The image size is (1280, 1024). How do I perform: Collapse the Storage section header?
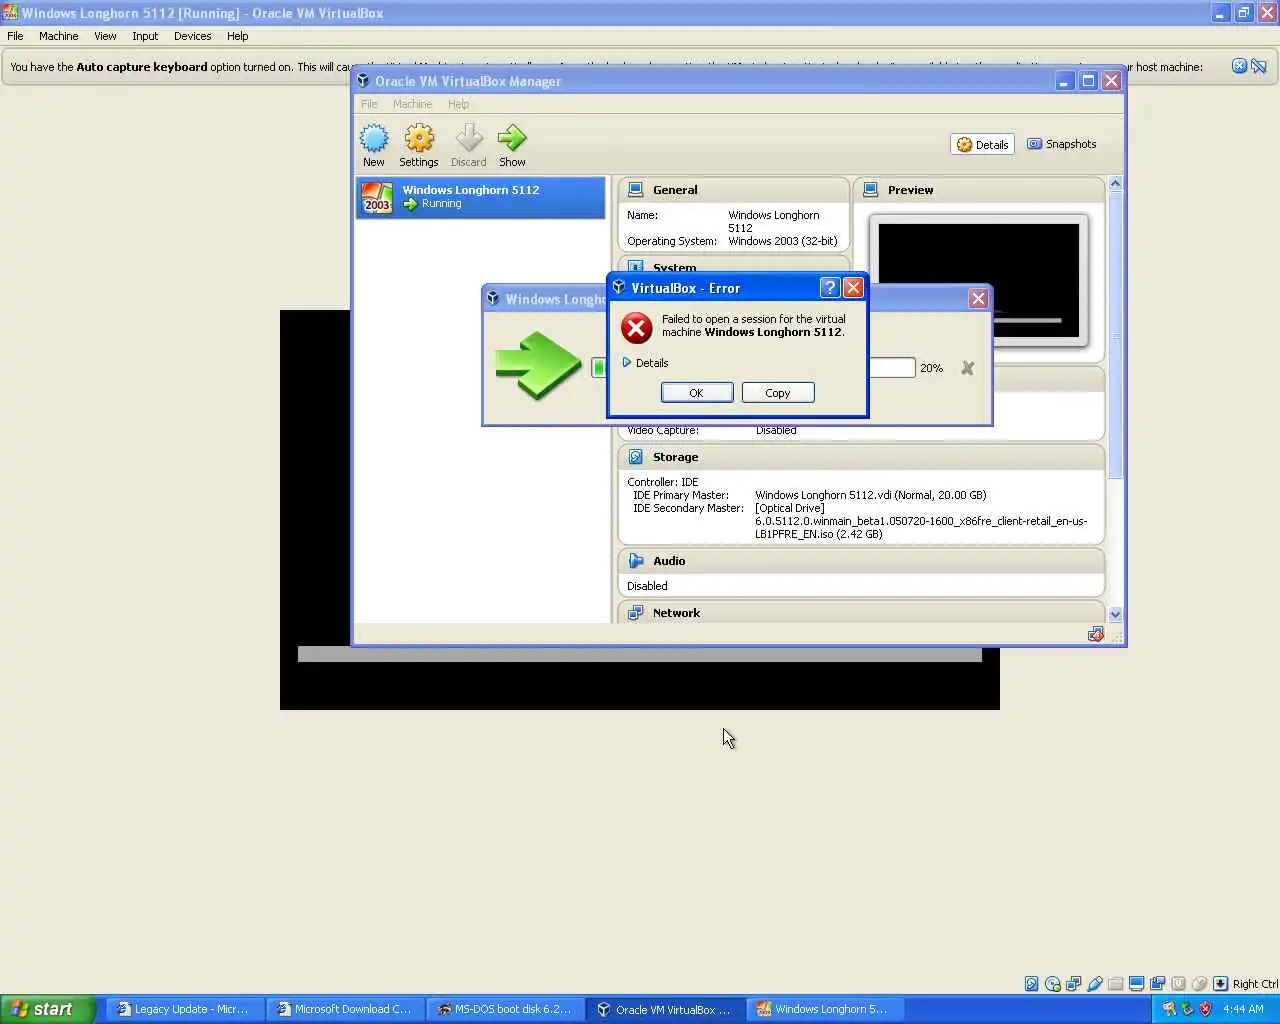coord(861,457)
